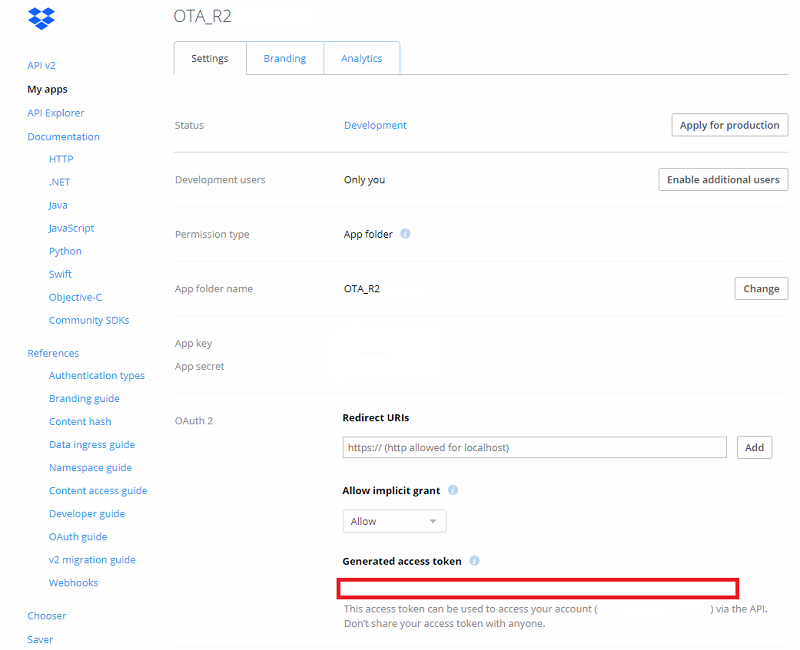Click the Status row label
Image resolution: width=800 pixels, height=650 pixels.
point(189,125)
